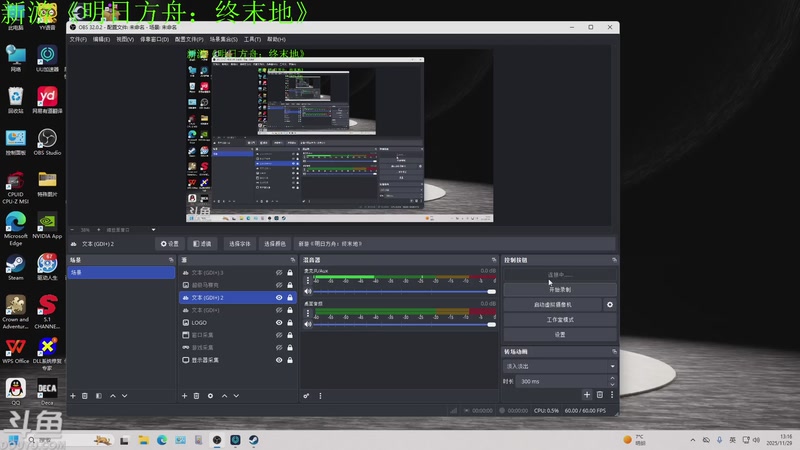Screen dimensions: 800x450
Task: Select the 场景 item in Scenes list
Action: 121,272
